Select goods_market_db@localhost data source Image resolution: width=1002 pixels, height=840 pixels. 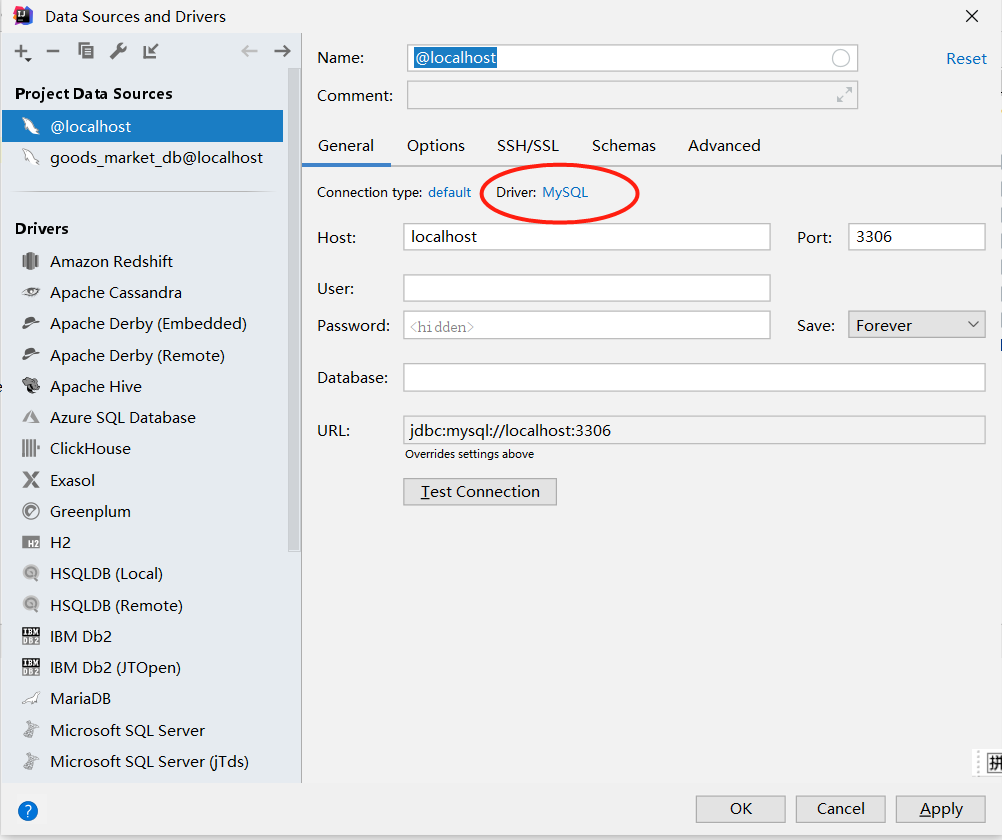click(143, 157)
